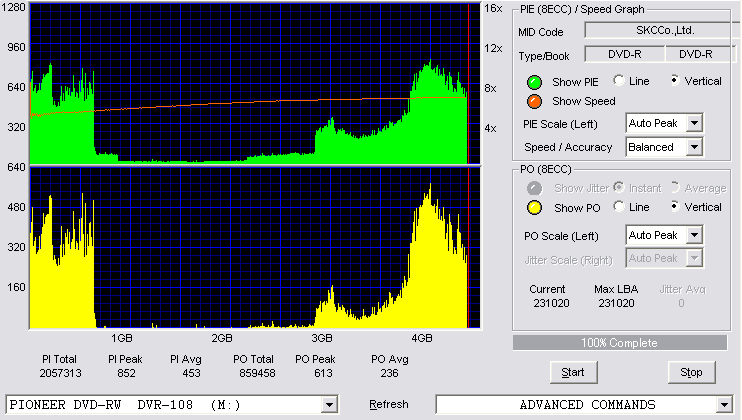Click the PI Avg value 453
This screenshot has height=420, width=742.
click(191, 373)
